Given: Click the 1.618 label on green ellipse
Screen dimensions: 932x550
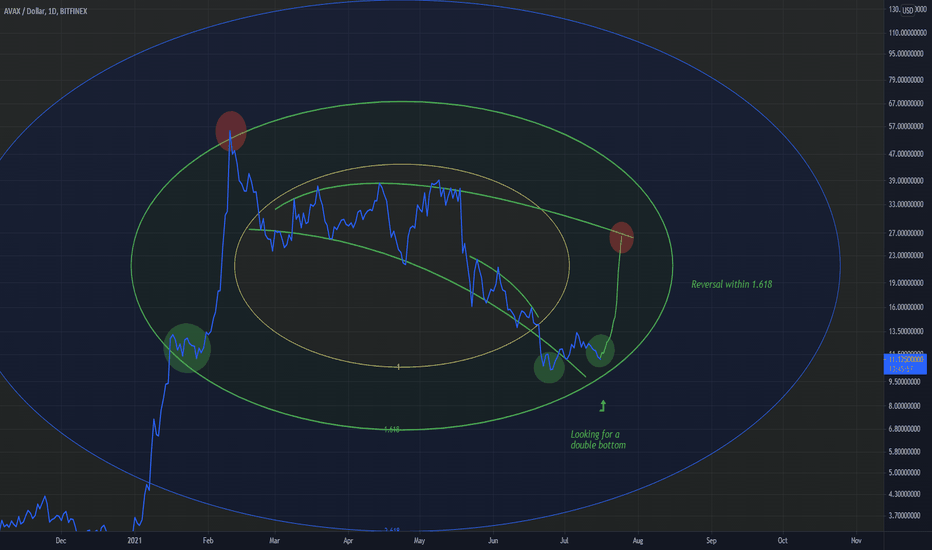Looking at the screenshot, I should (392, 429).
